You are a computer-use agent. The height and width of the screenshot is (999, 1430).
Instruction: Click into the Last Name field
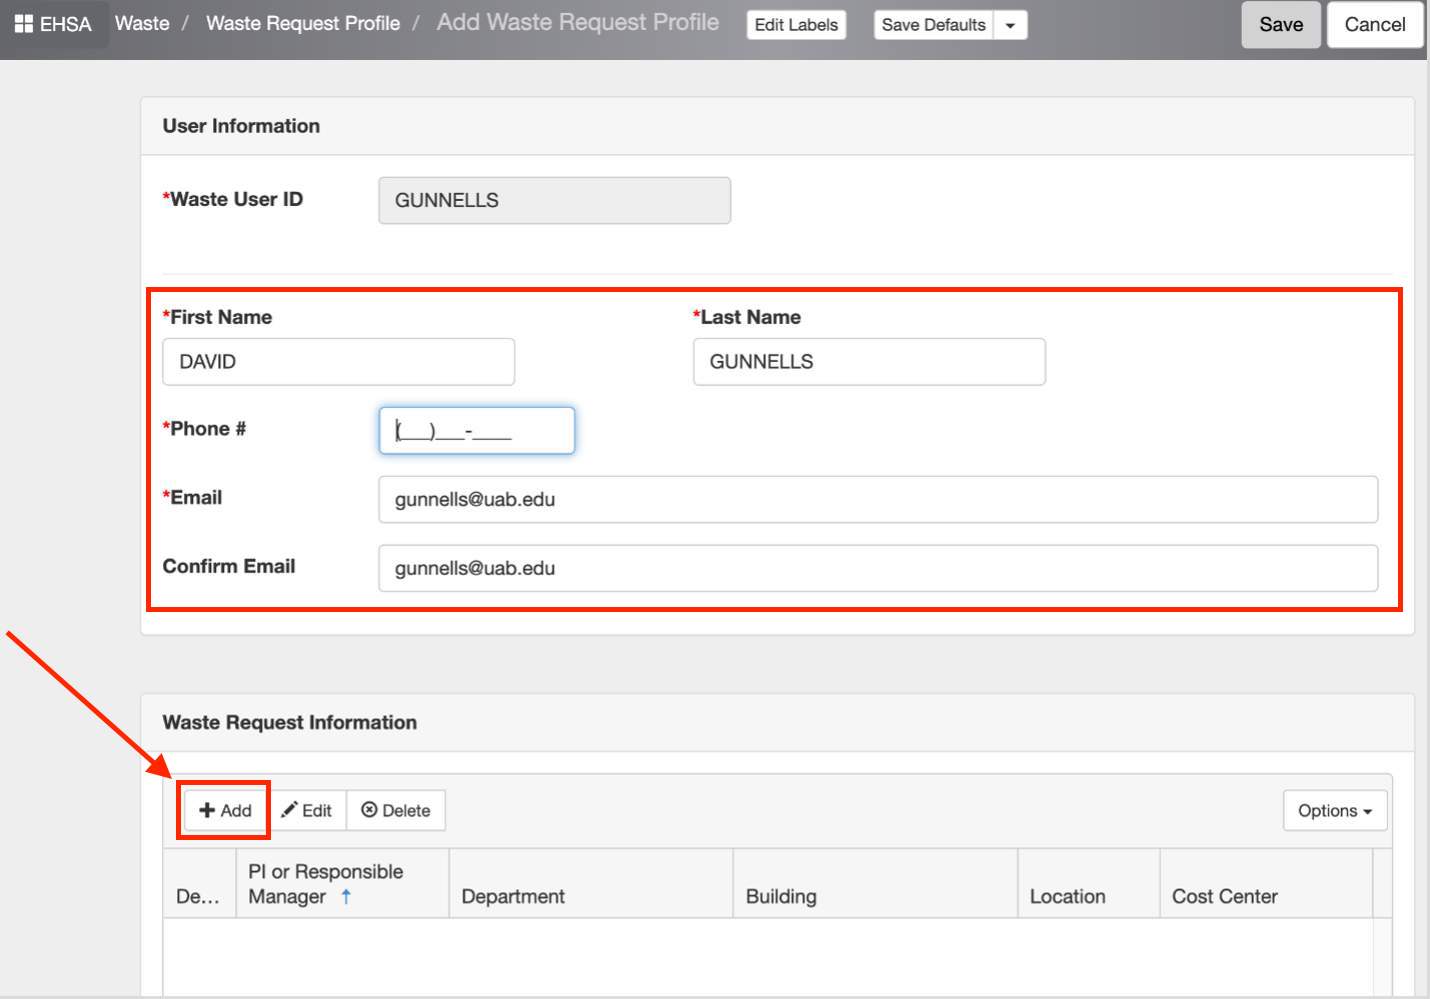[868, 362]
